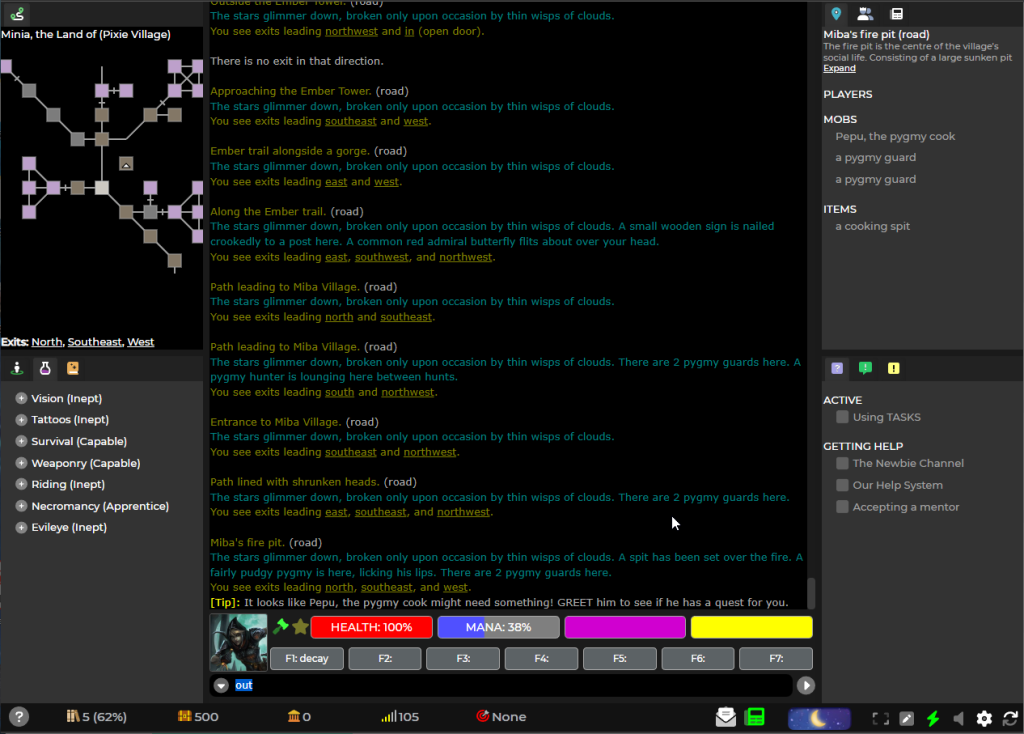Image resolution: width=1024 pixels, height=734 pixels.
Task: Click the lightning bolt icon in status bar
Action: coord(933,717)
